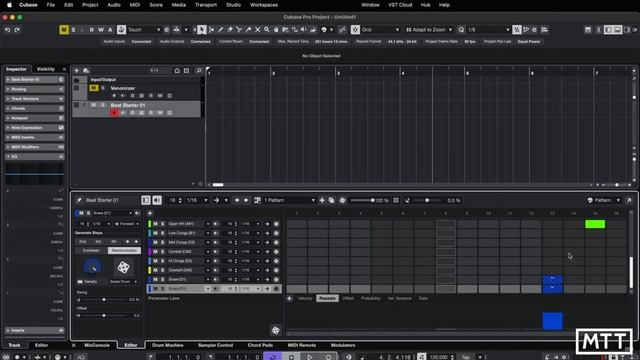This screenshot has width=640, height=360.
Task: Click Add Track plus icon
Action: pos(76,71)
